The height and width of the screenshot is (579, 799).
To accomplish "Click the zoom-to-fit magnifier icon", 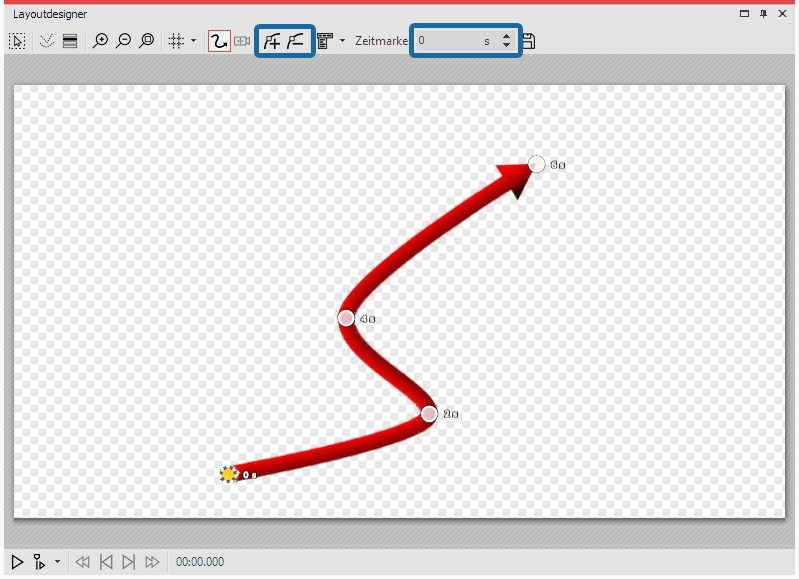I will point(146,41).
